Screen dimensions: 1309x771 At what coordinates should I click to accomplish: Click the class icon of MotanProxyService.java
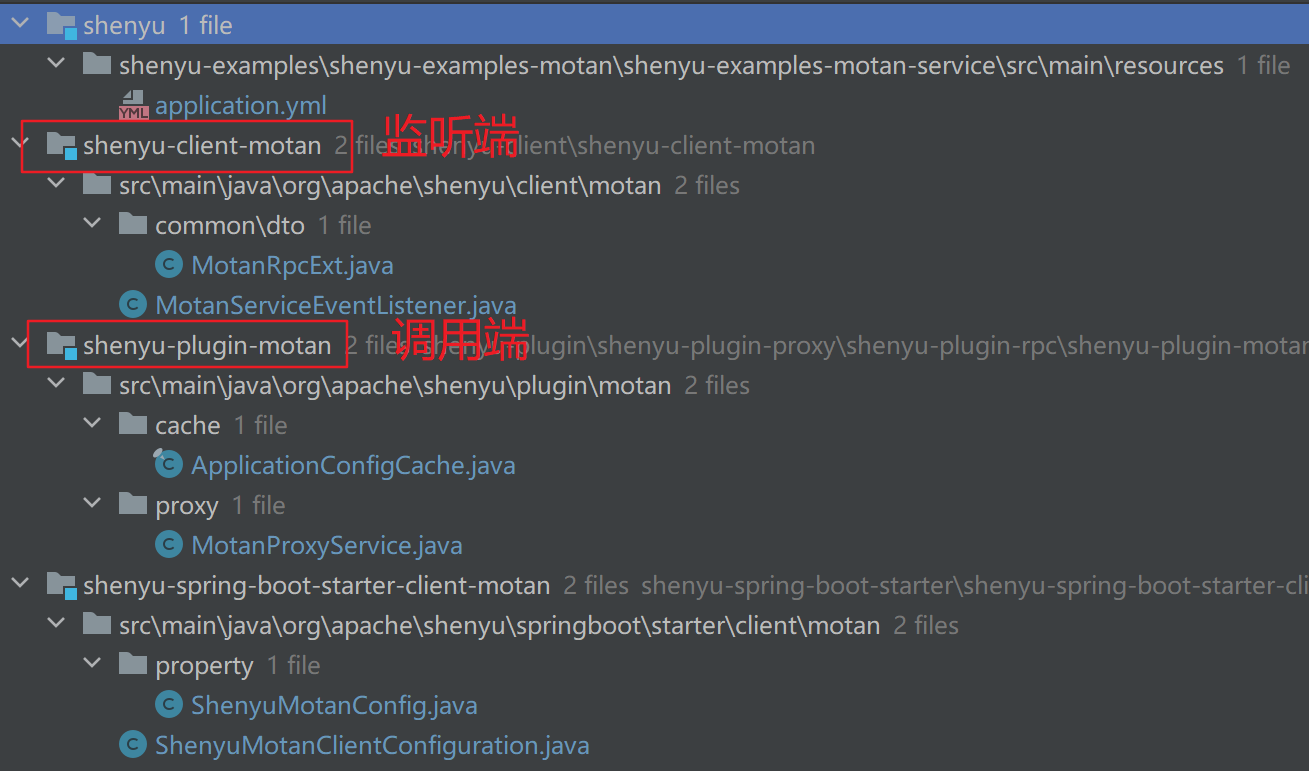(169, 545)
